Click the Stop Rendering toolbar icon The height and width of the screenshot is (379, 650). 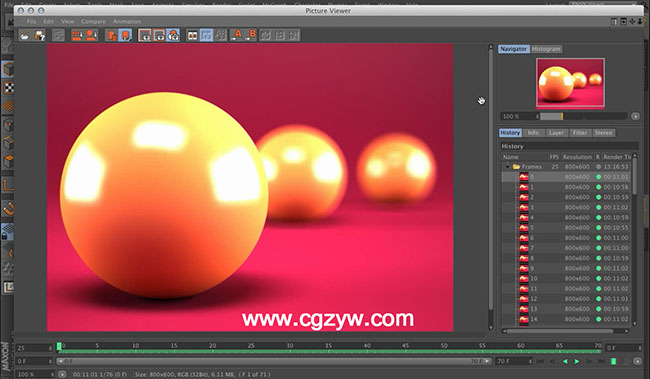[58, 36]
